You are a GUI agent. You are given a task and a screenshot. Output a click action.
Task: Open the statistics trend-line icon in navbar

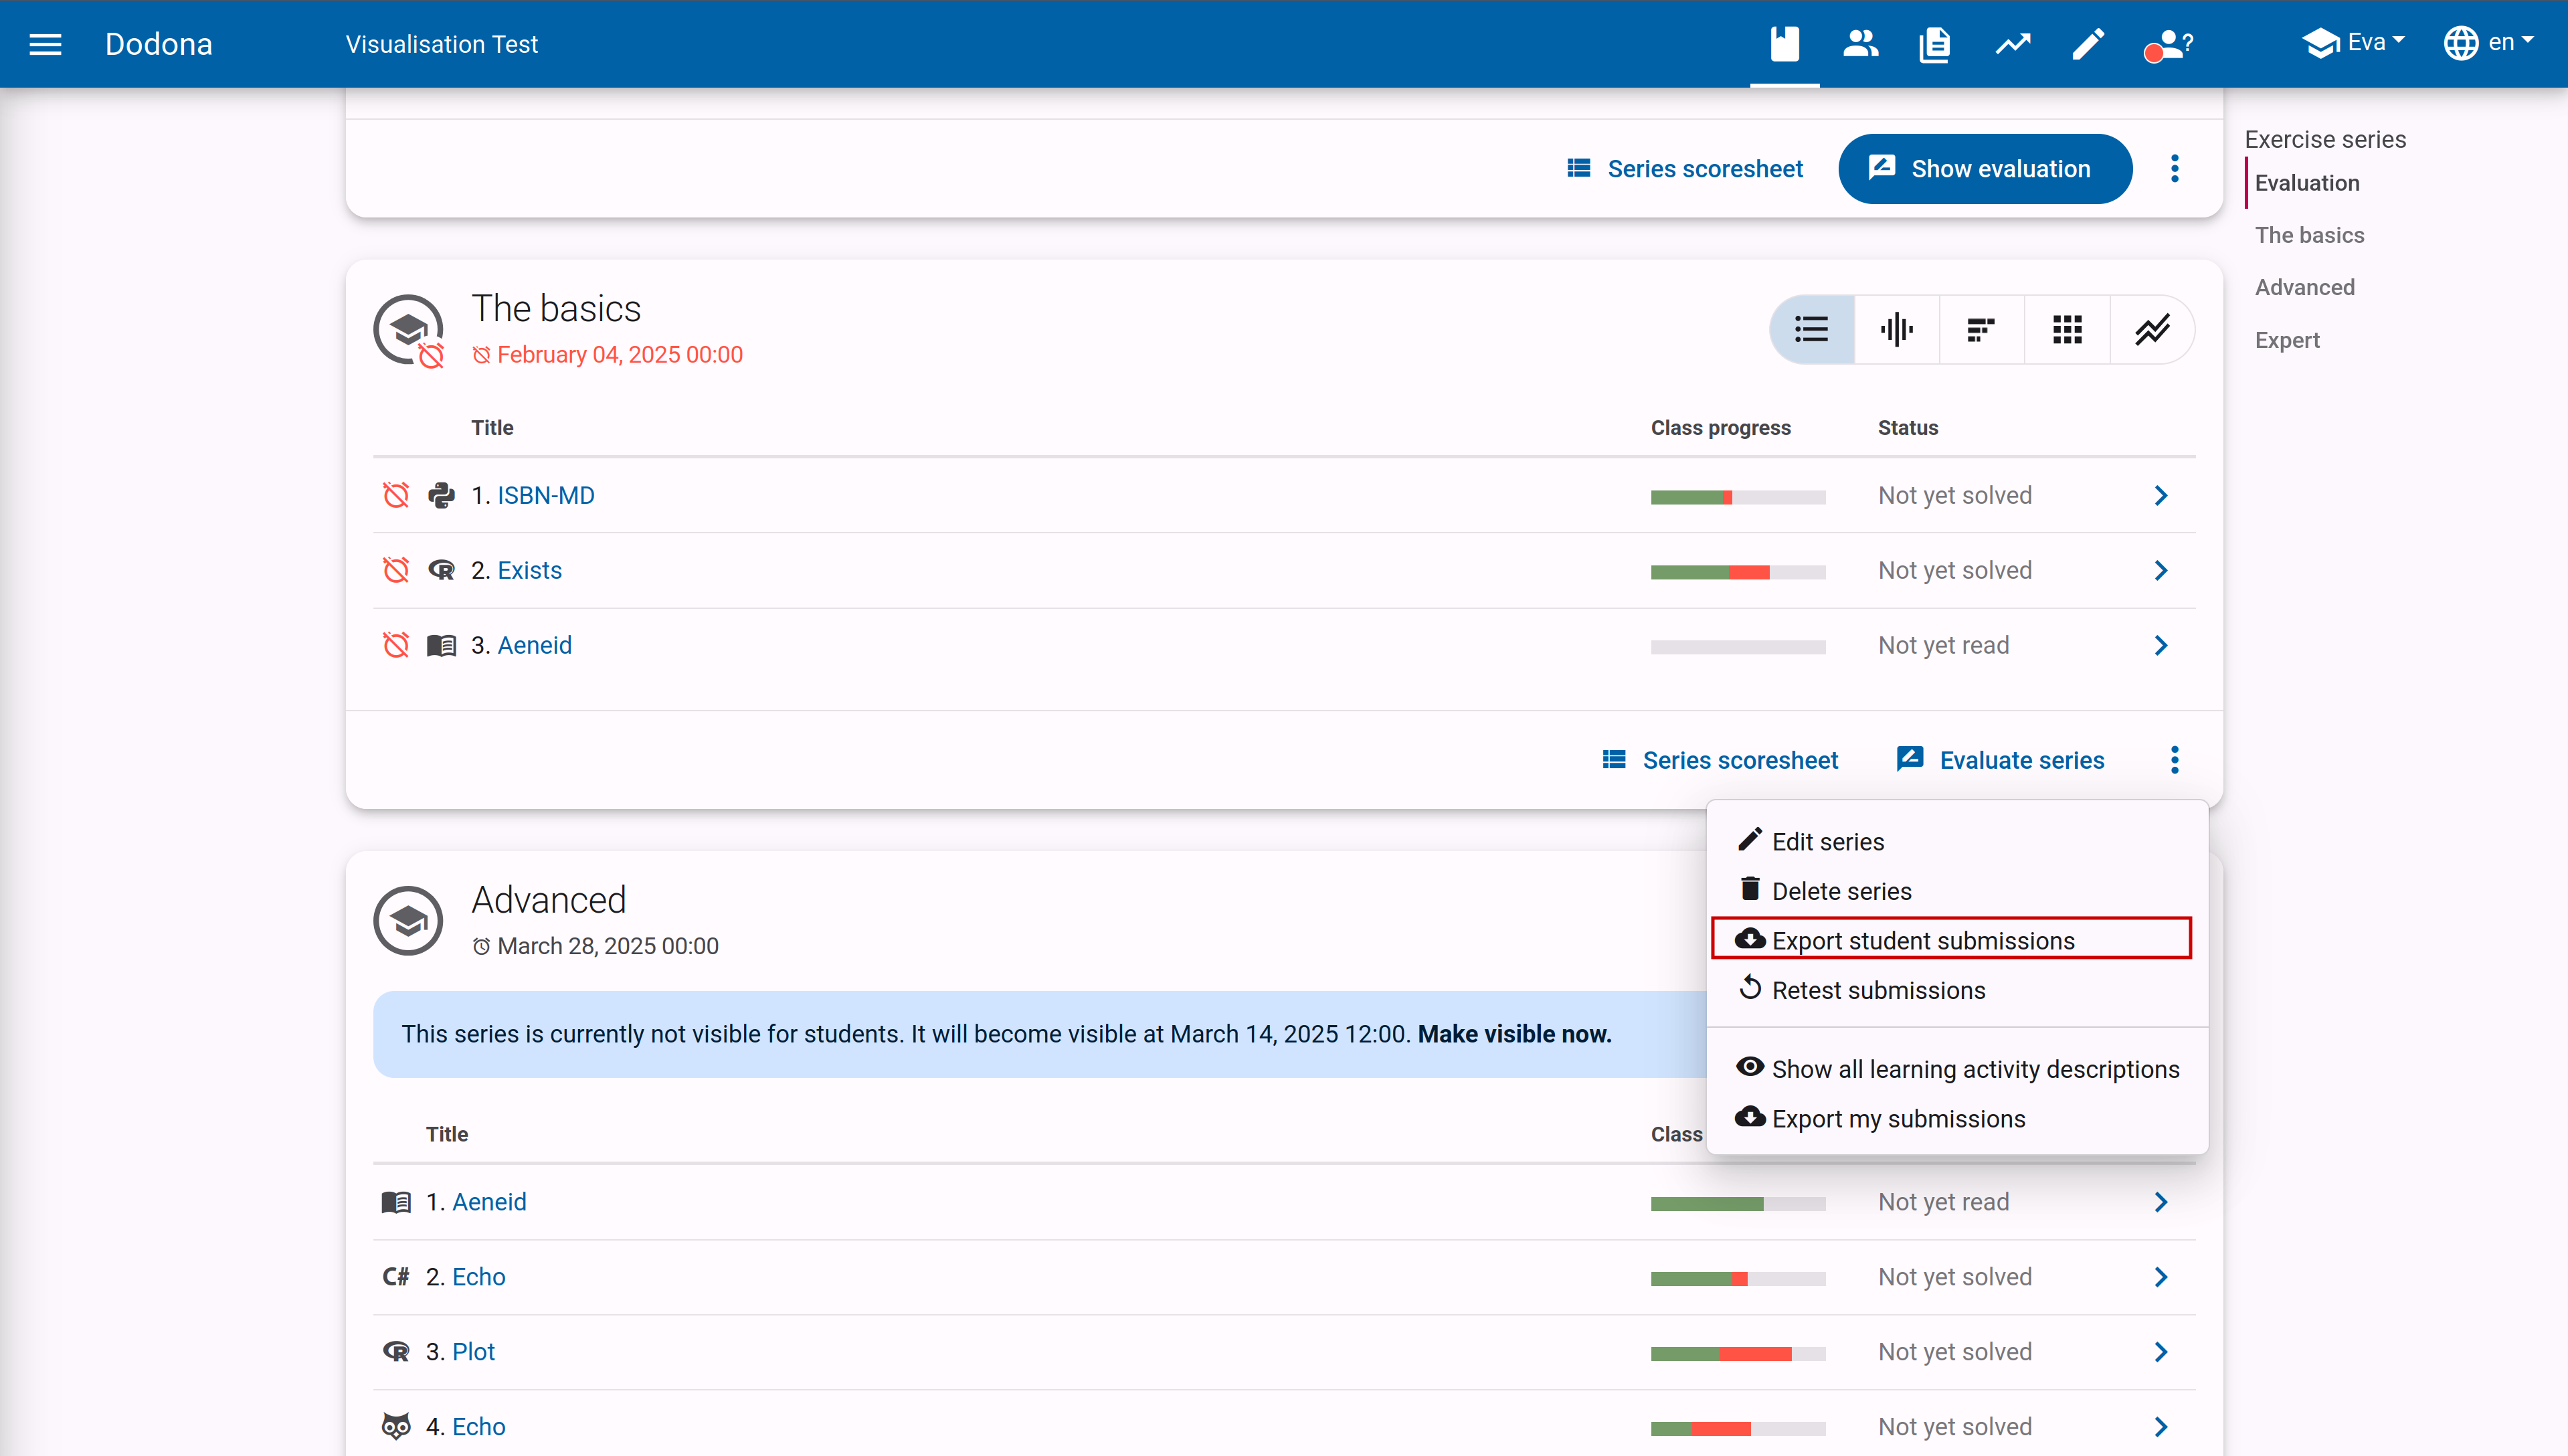[x=2013, y=44]
